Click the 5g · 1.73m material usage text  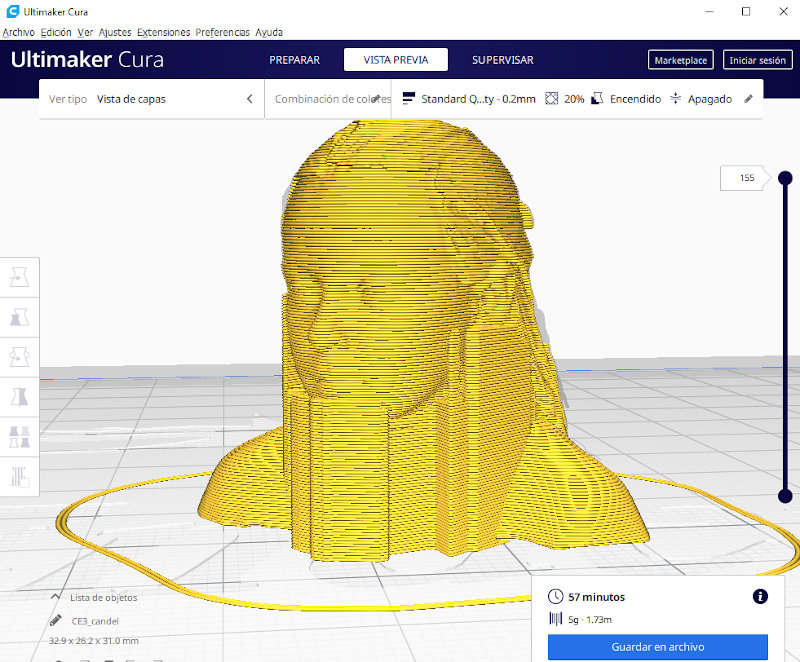(590, 620)
